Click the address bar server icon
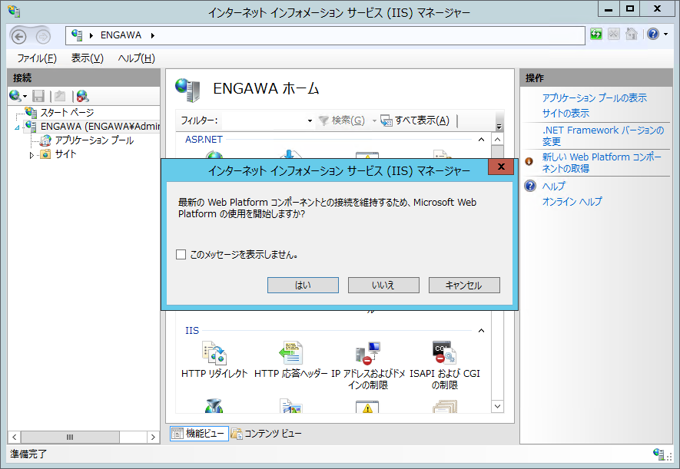This screenshot has width=680, height=469. [x=77, y=35]
